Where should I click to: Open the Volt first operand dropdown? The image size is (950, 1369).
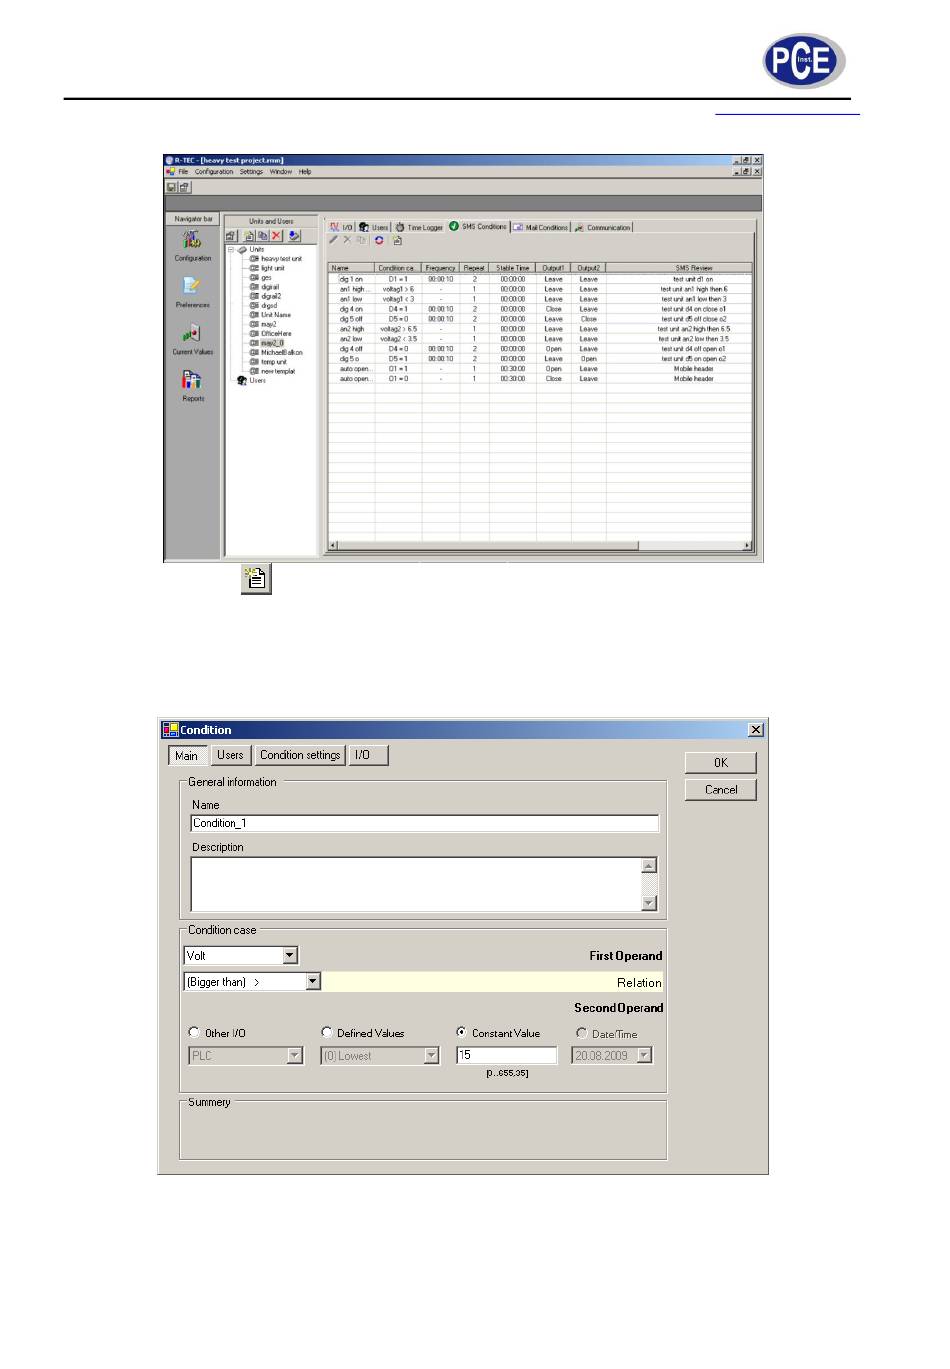[x=290, y=956]
